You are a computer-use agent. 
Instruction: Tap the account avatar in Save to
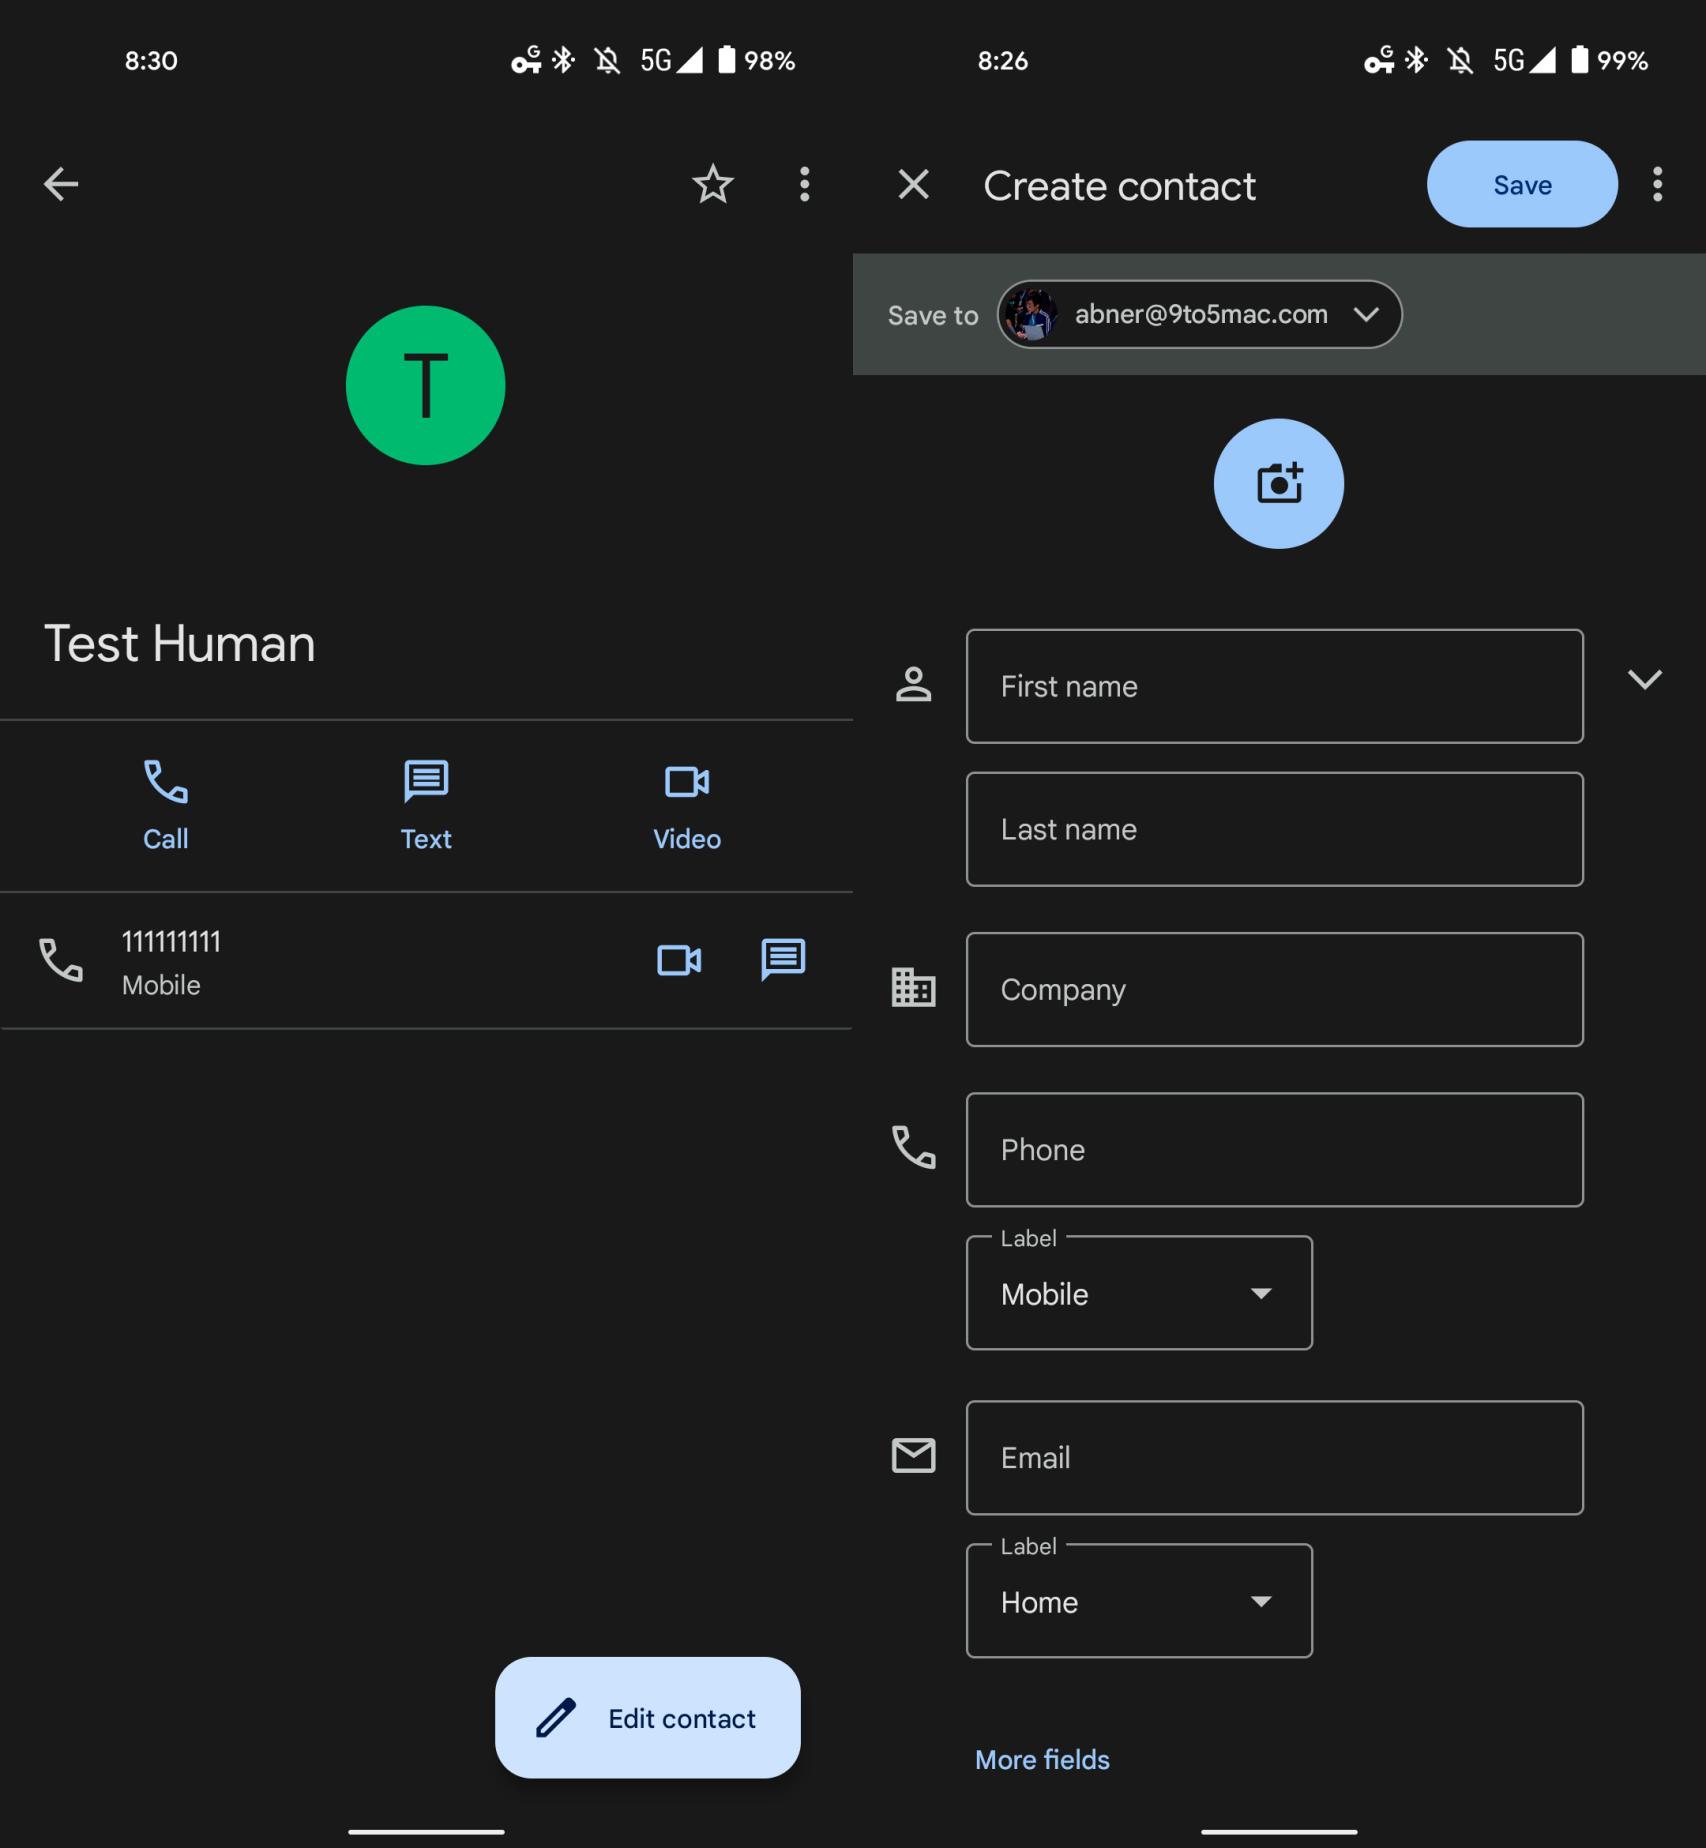pos(1031,314)
